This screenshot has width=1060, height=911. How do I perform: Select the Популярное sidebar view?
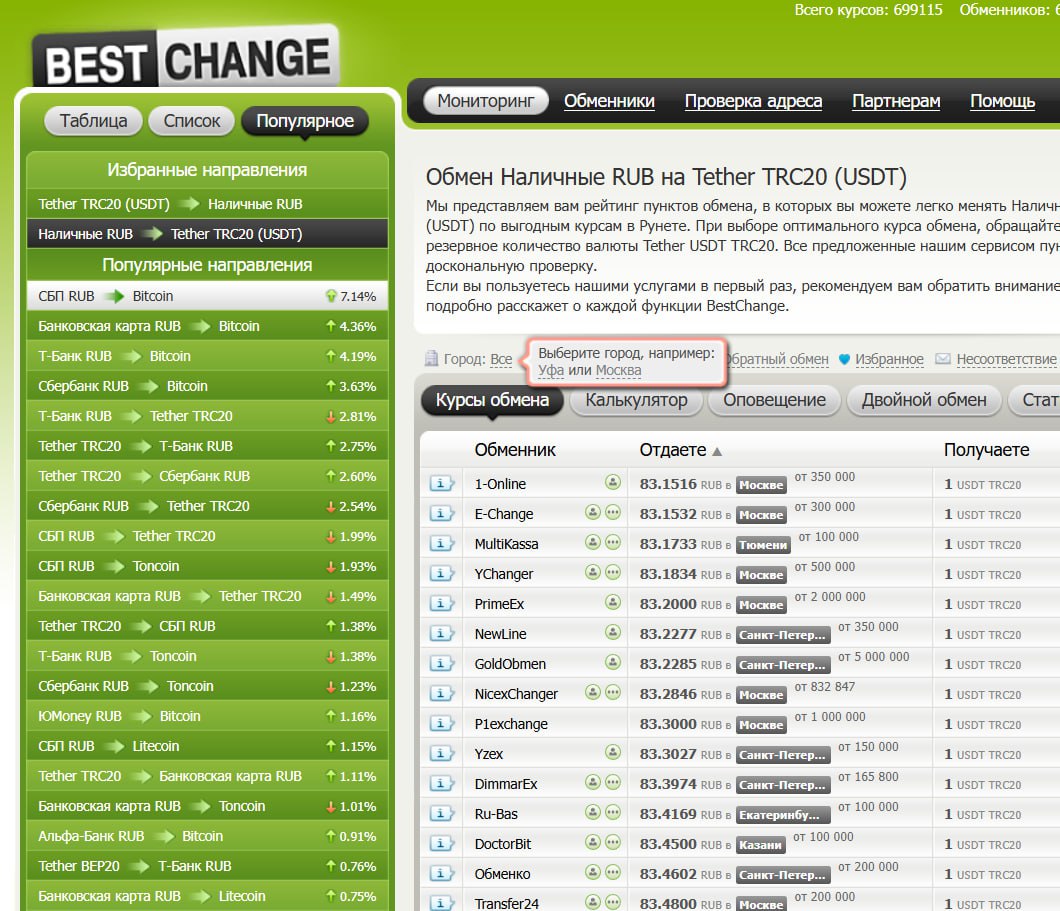305,121
